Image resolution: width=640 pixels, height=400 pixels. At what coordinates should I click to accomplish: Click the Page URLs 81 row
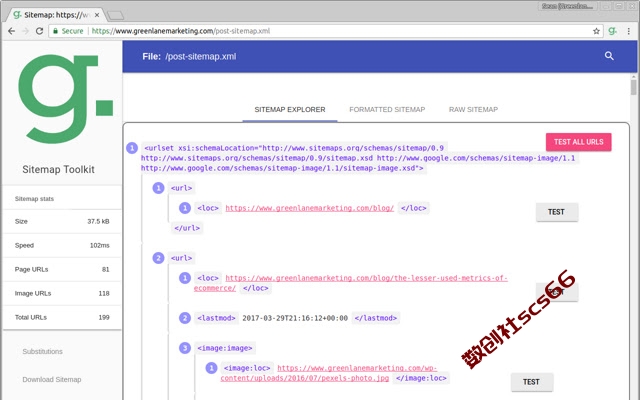point(62,269)
